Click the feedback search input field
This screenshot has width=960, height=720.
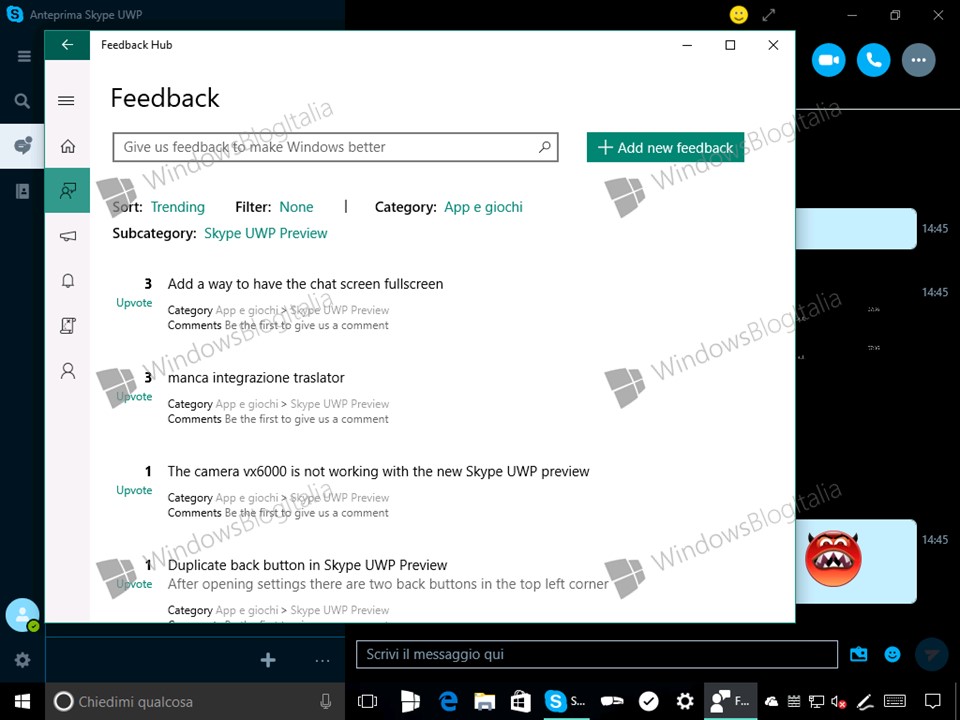click(x=336, y=147)
